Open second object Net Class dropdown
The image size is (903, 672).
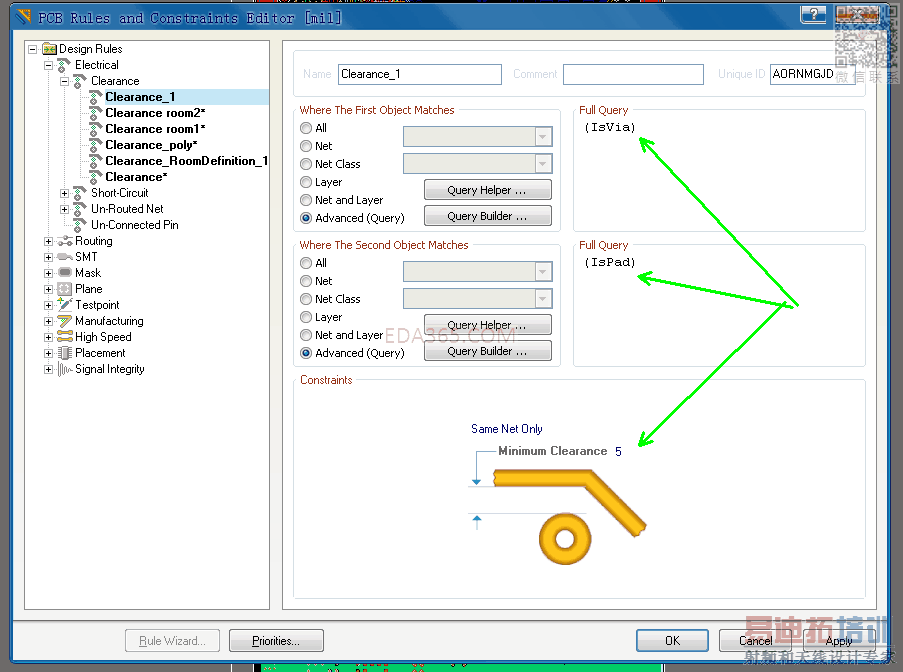542,298
